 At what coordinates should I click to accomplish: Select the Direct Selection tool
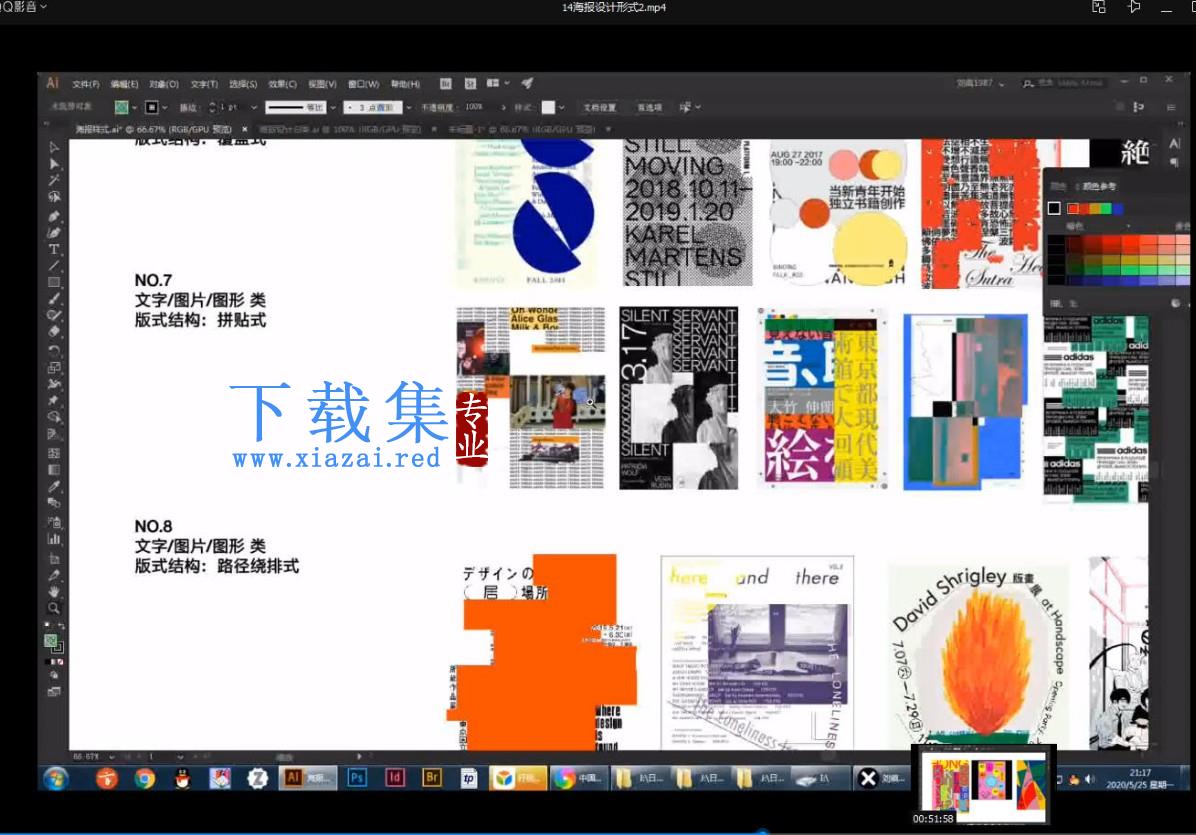[x=54, y=164]
